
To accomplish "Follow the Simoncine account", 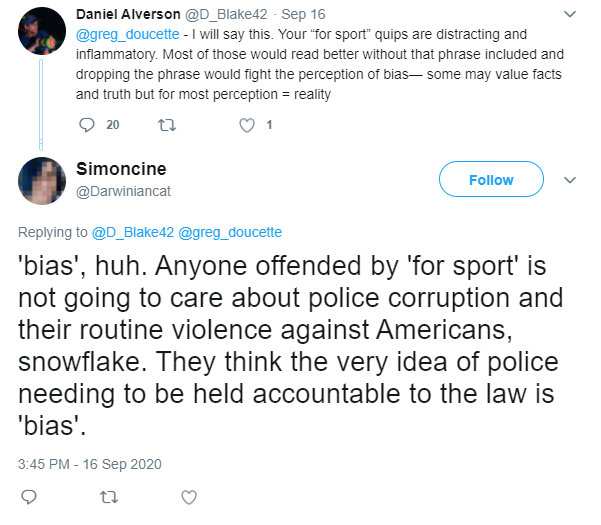I will (x=491, y=179).
